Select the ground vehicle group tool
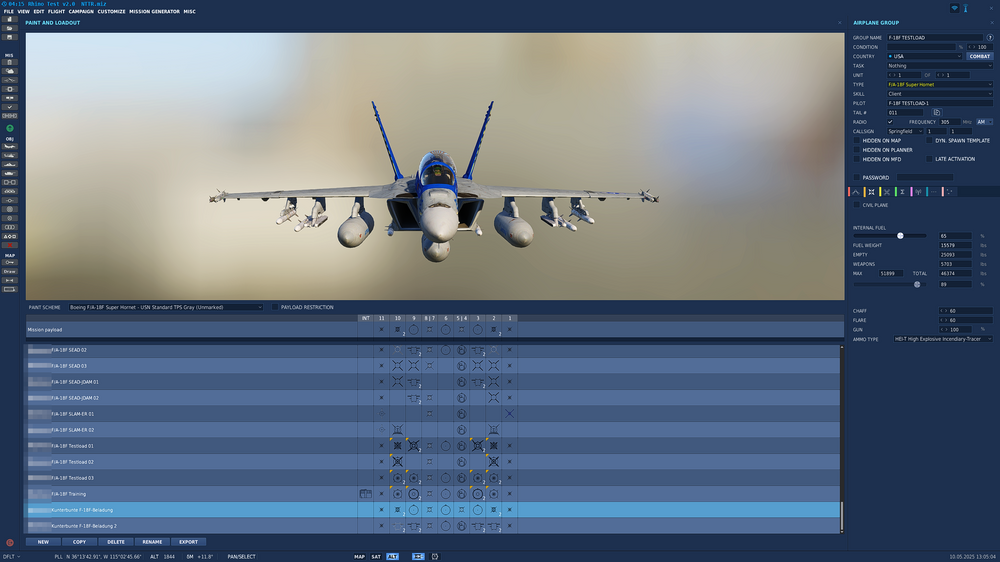This screenshot has height=562, width=1000. point(10,174)
